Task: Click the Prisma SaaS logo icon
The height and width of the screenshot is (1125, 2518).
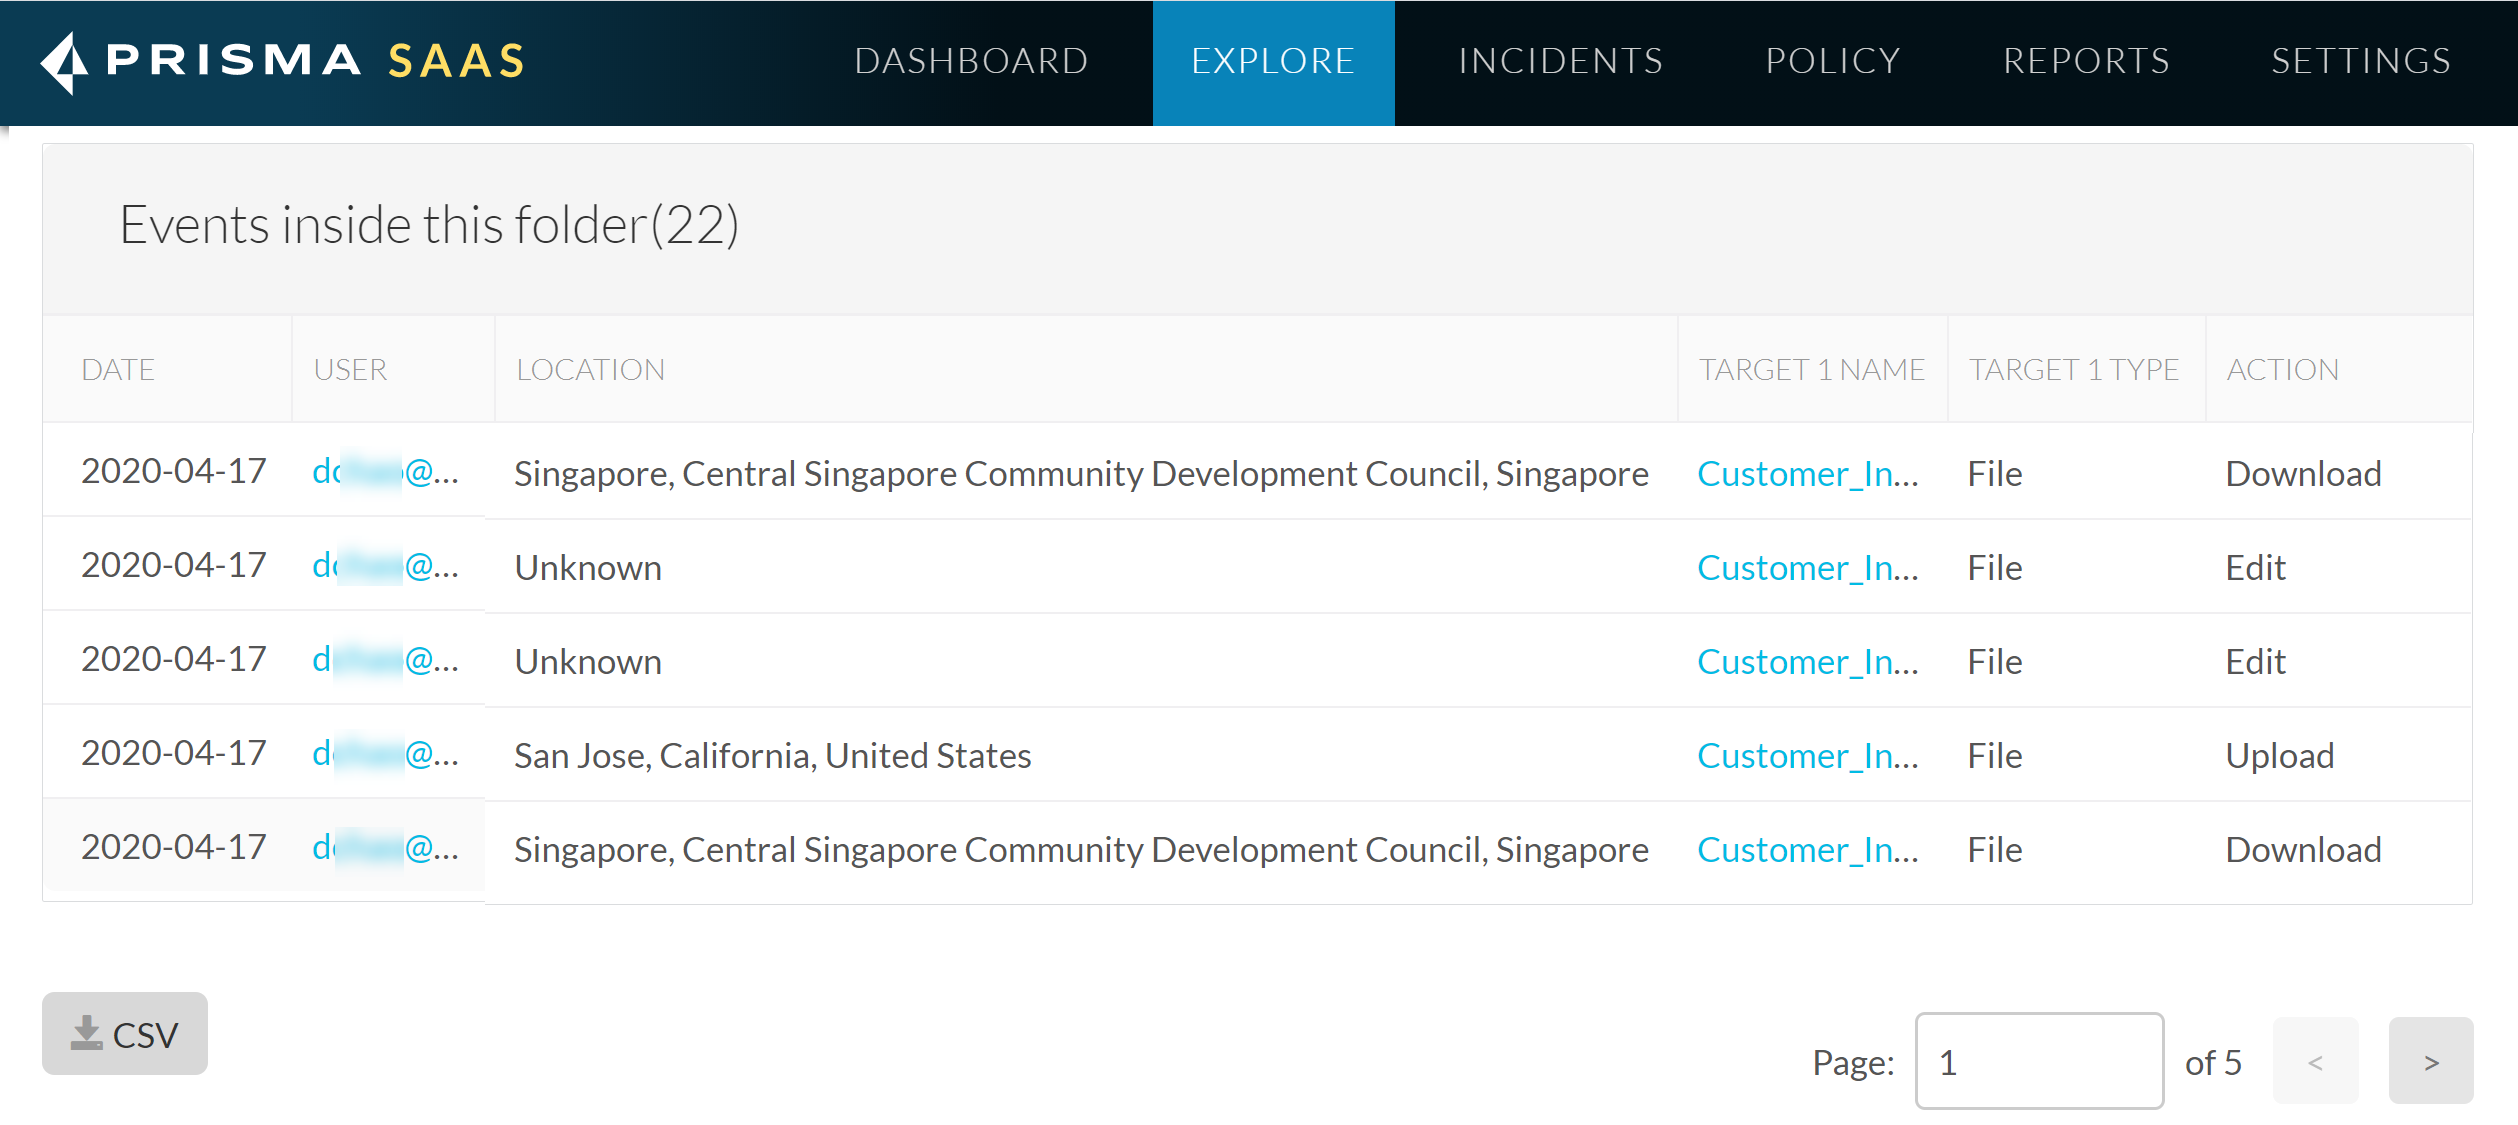Action: pos(65,62)
